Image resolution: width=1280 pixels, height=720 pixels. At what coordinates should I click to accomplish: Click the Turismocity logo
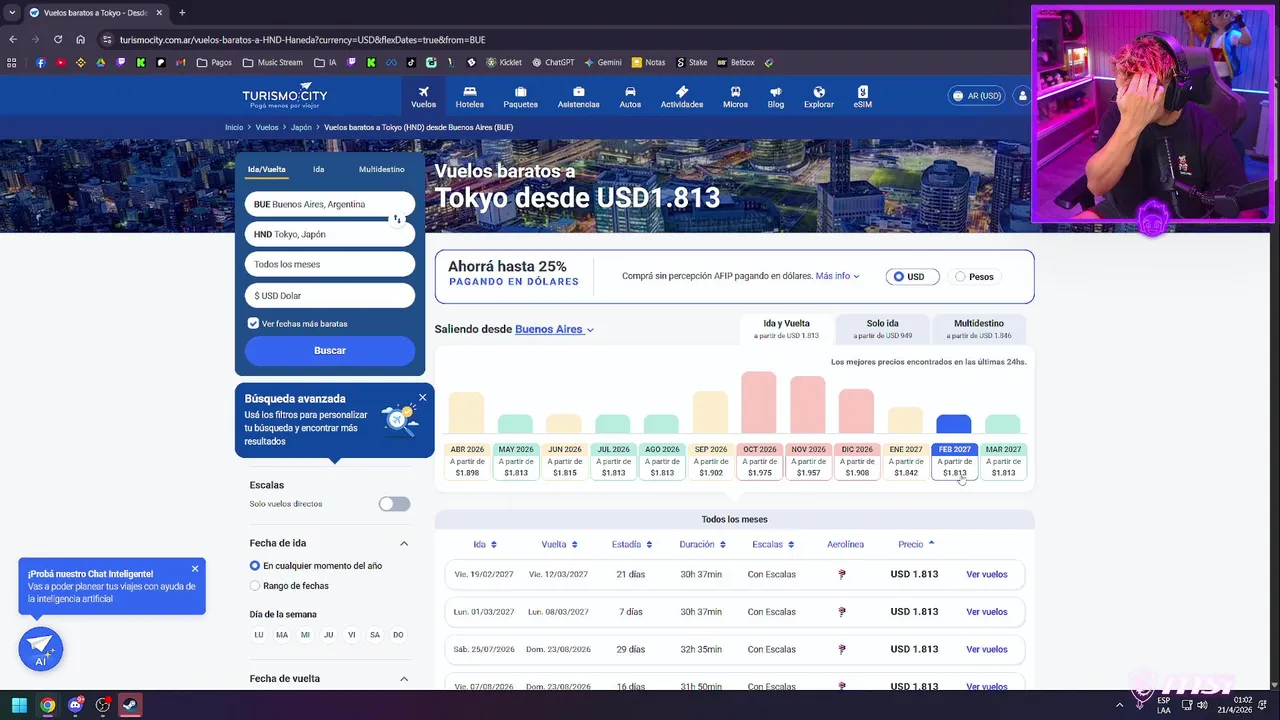284,97
